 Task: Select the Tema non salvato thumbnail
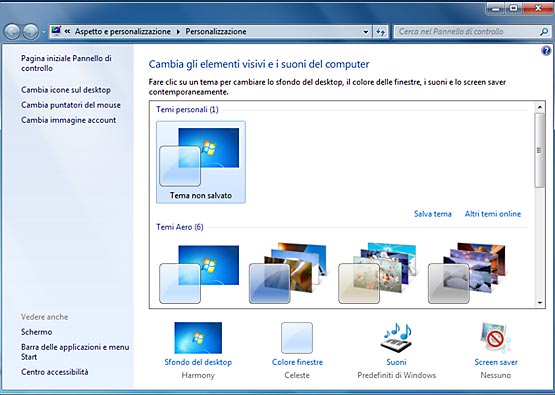(201, 162)
